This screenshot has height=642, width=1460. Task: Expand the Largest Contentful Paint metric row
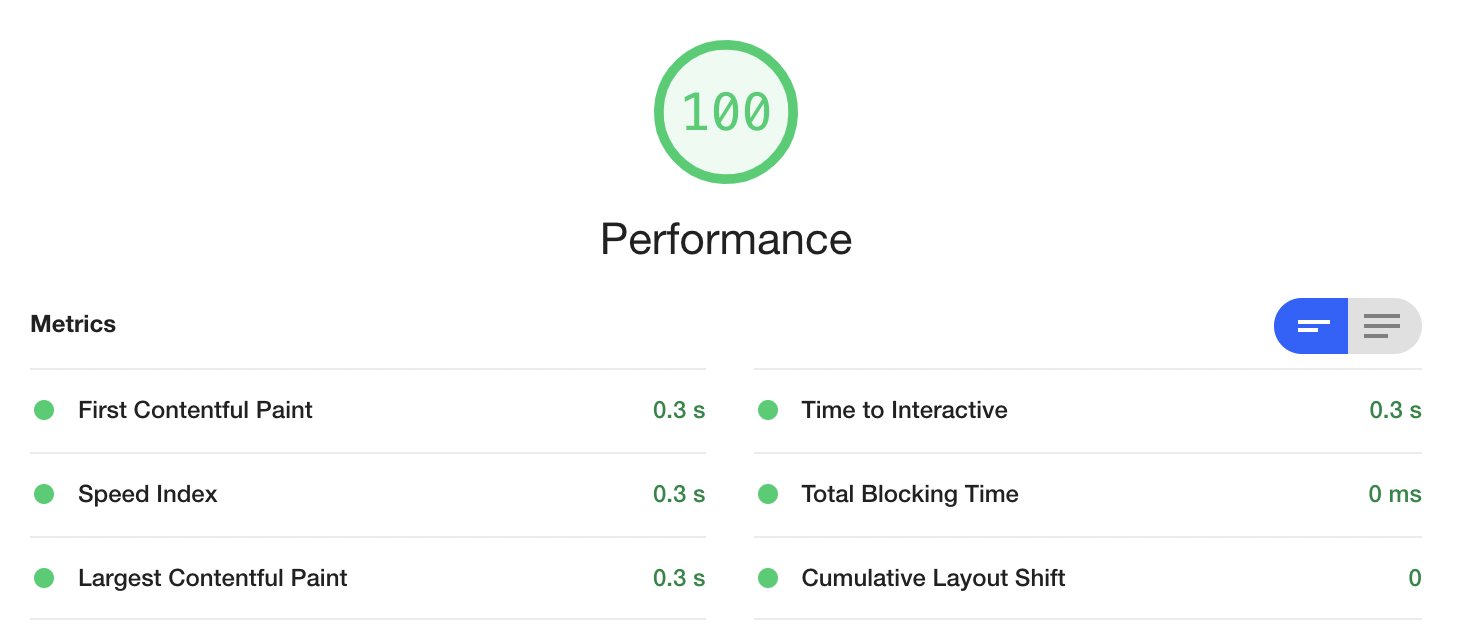(x=368, y=578)
